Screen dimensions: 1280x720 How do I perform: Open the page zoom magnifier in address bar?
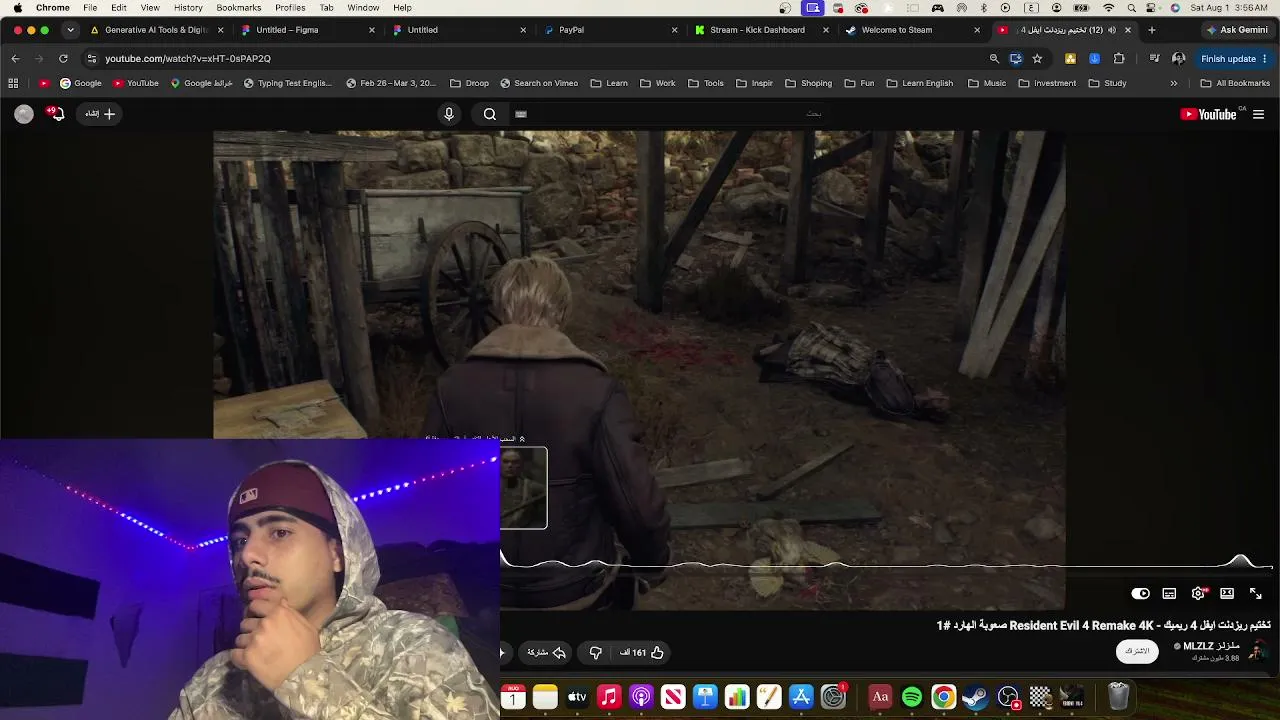(994, 58)
